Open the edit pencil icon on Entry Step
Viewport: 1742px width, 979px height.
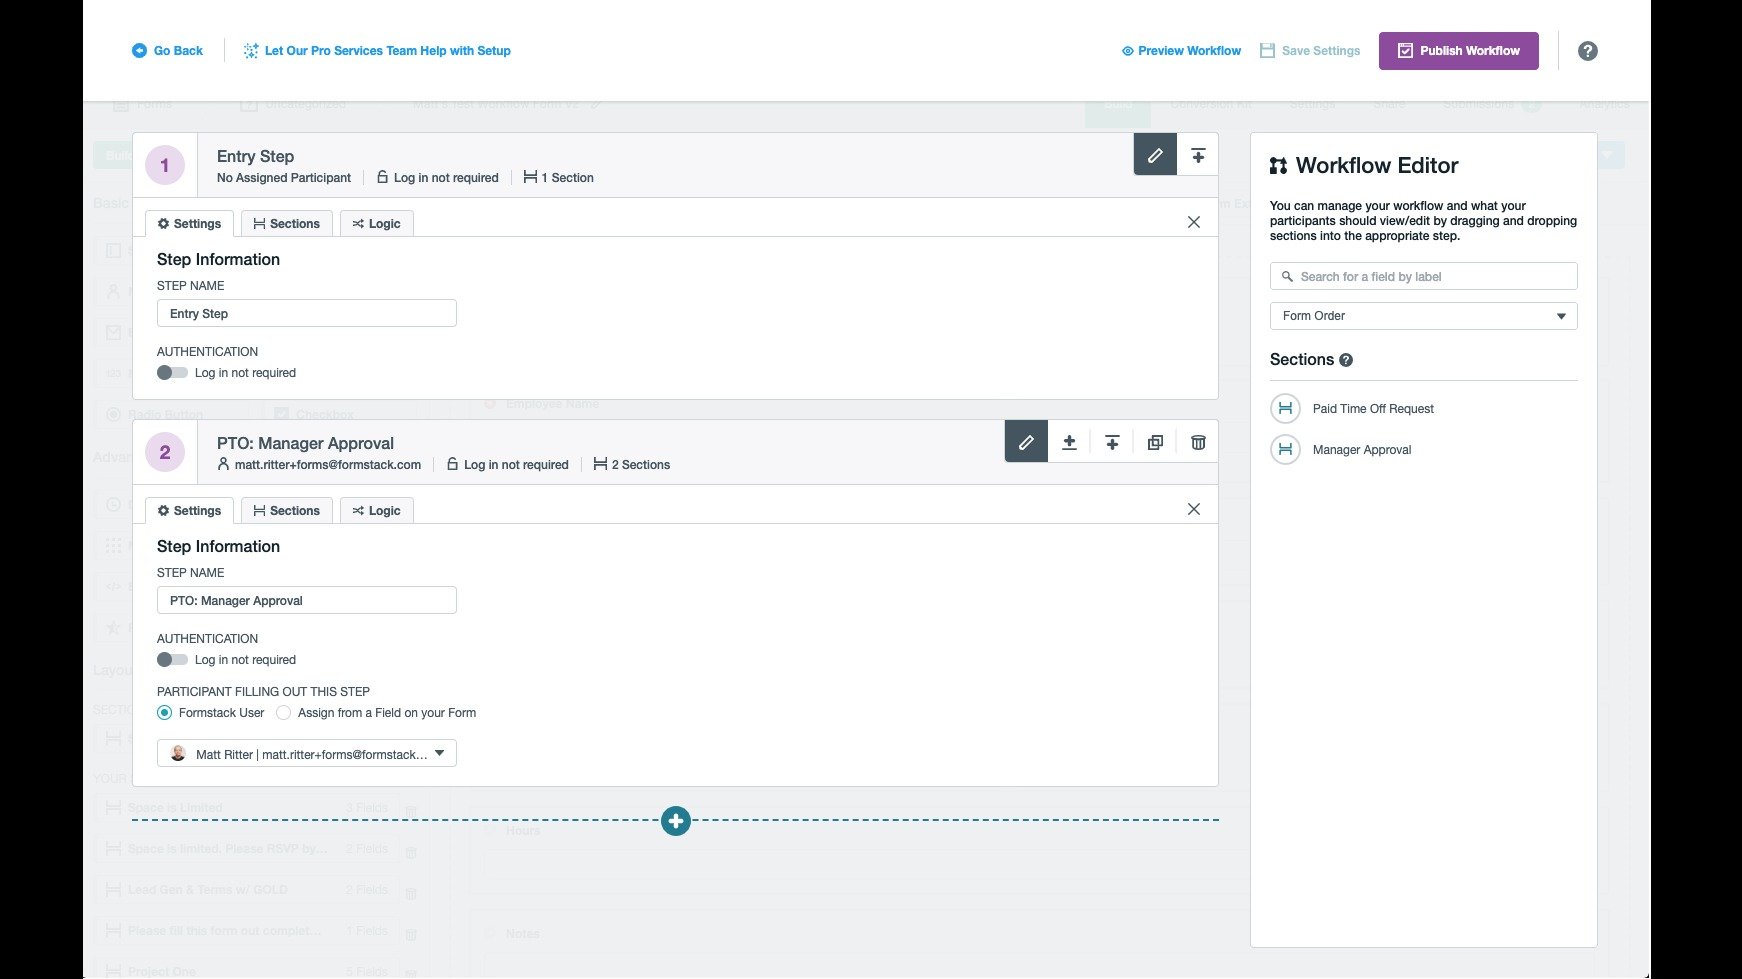point(1155,155)
